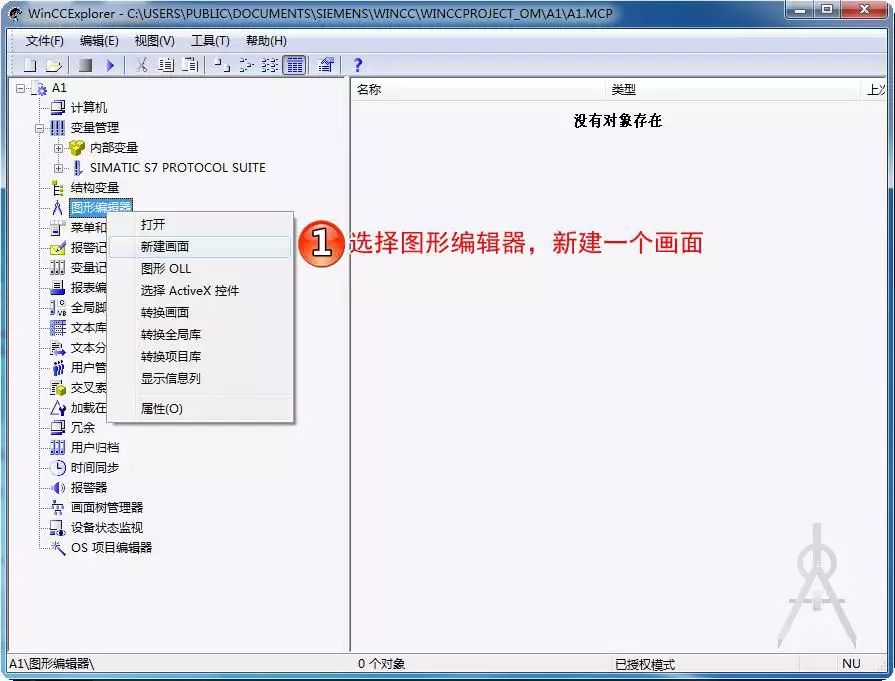Click the 'A1\图形编辑器\' status bar path
Screen dimensions: 895x681
(x=51, y=664)
